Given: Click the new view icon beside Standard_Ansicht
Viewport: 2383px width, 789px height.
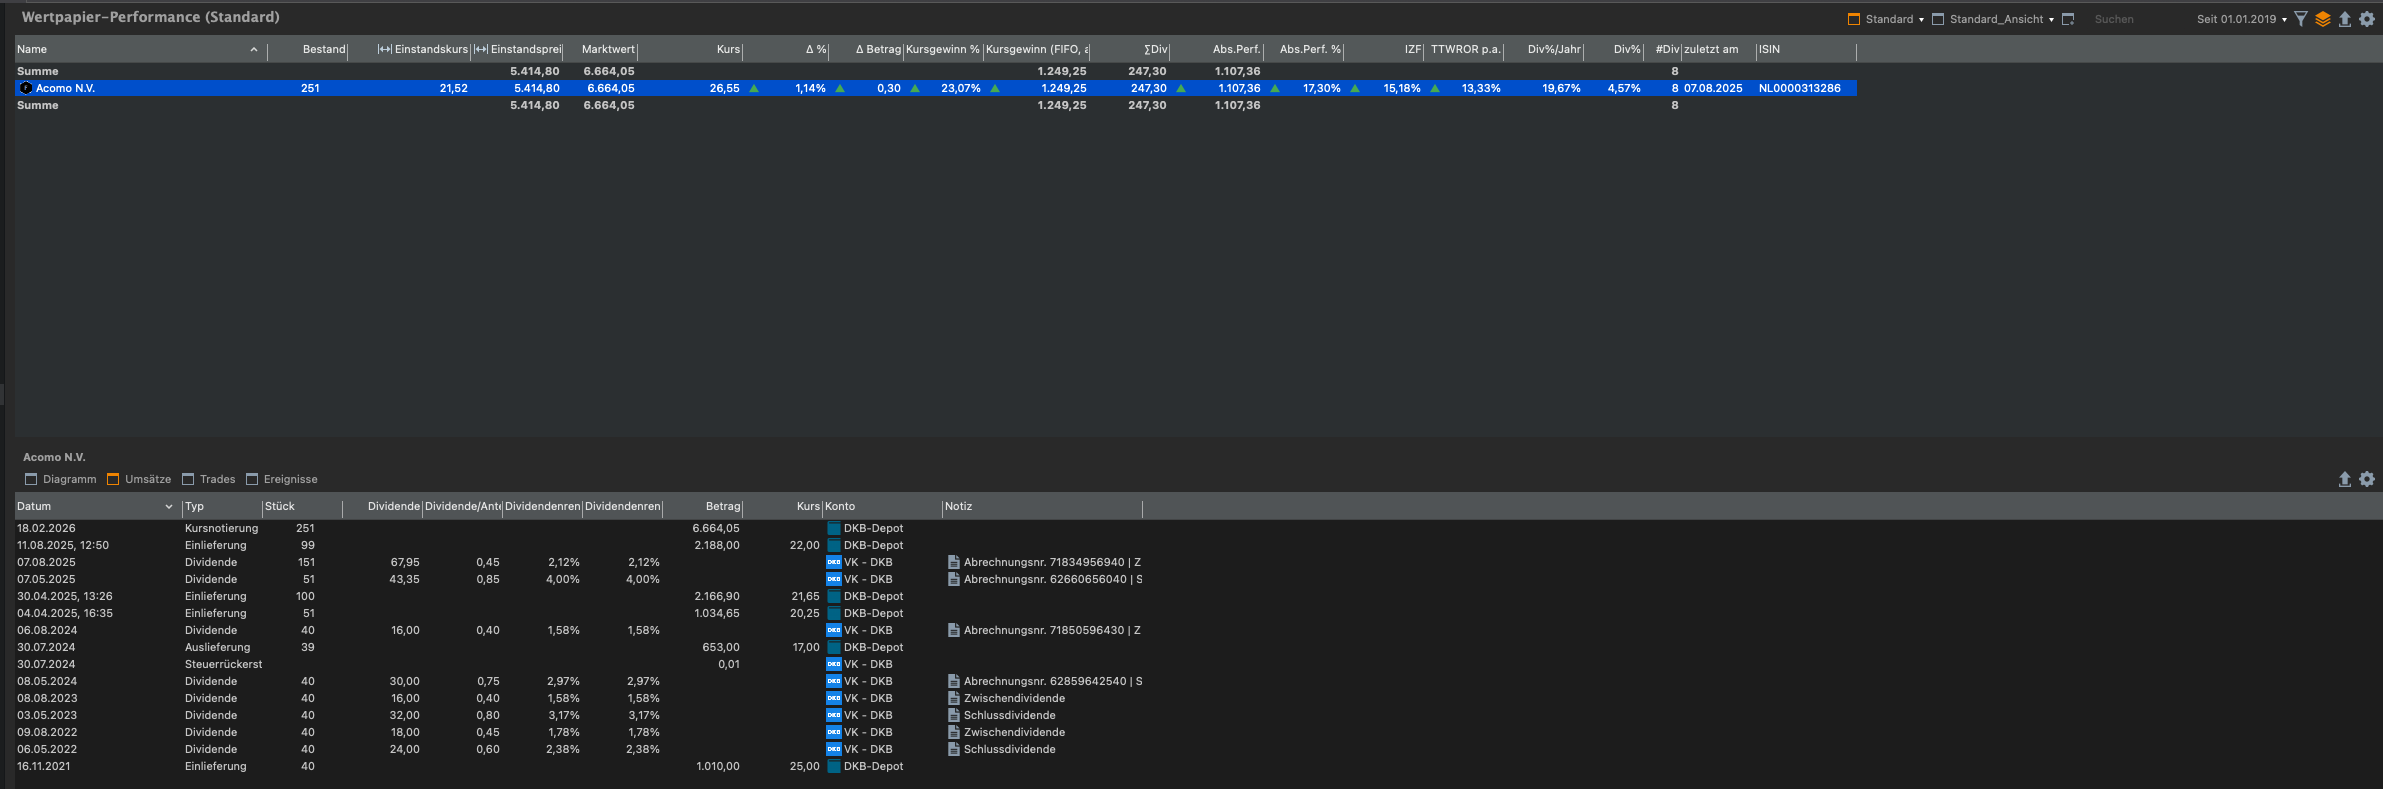Looking at the screenshot, I should [x=2068, y=19].
